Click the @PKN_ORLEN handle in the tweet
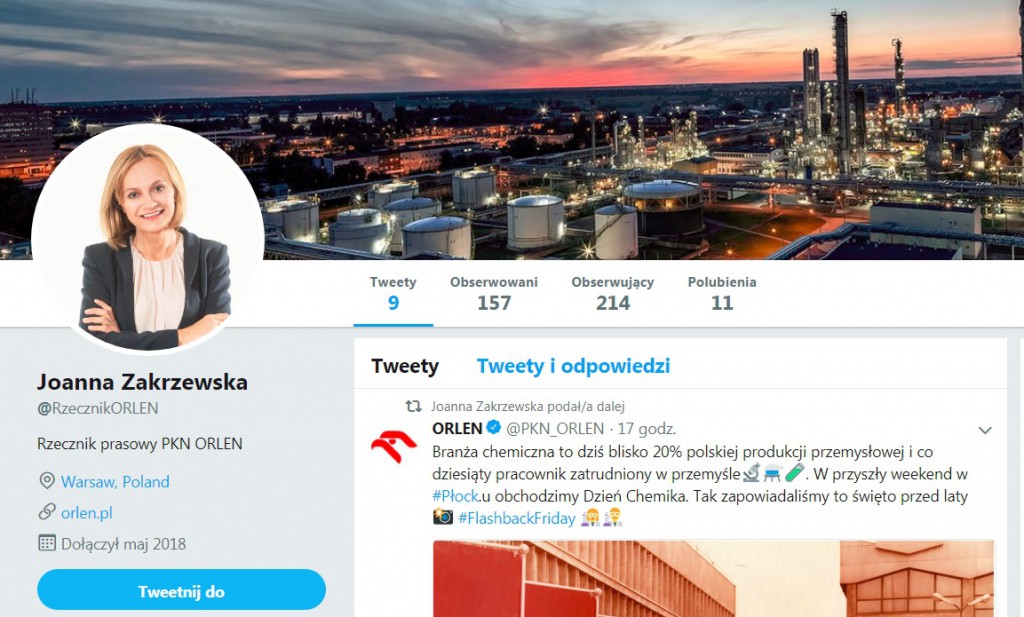This screenshot has height=617, width=1024. [x=555, y=429]
